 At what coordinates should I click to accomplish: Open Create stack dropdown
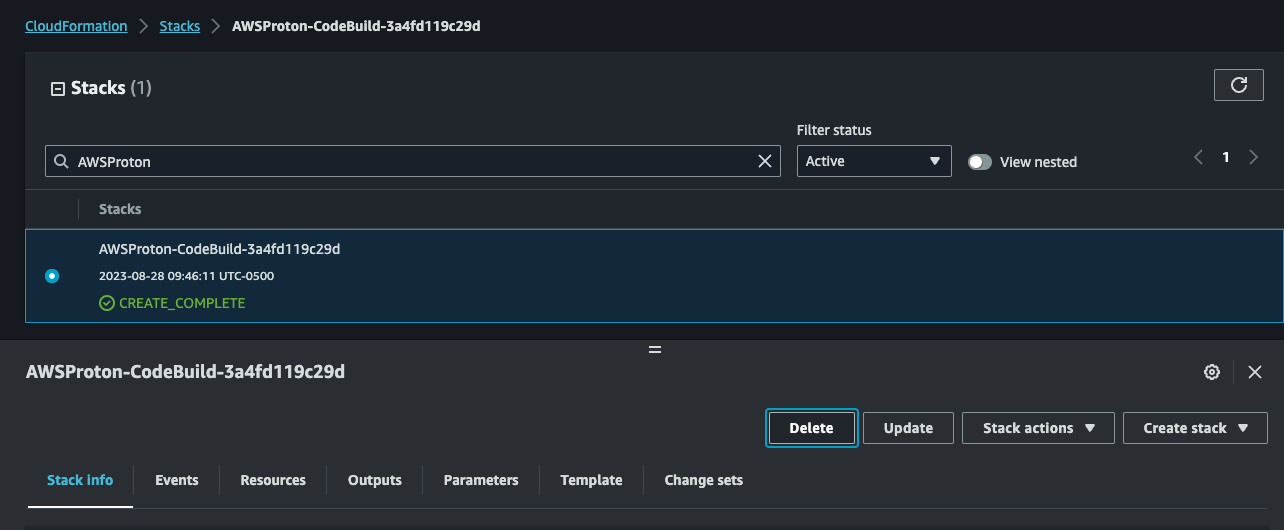tap(1195, 428)
